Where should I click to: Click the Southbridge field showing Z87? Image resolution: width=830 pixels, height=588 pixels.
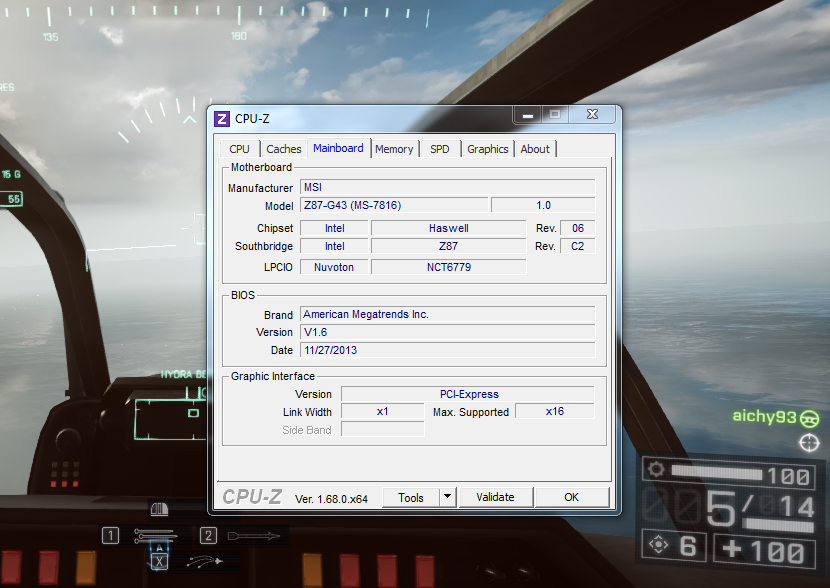449,246
